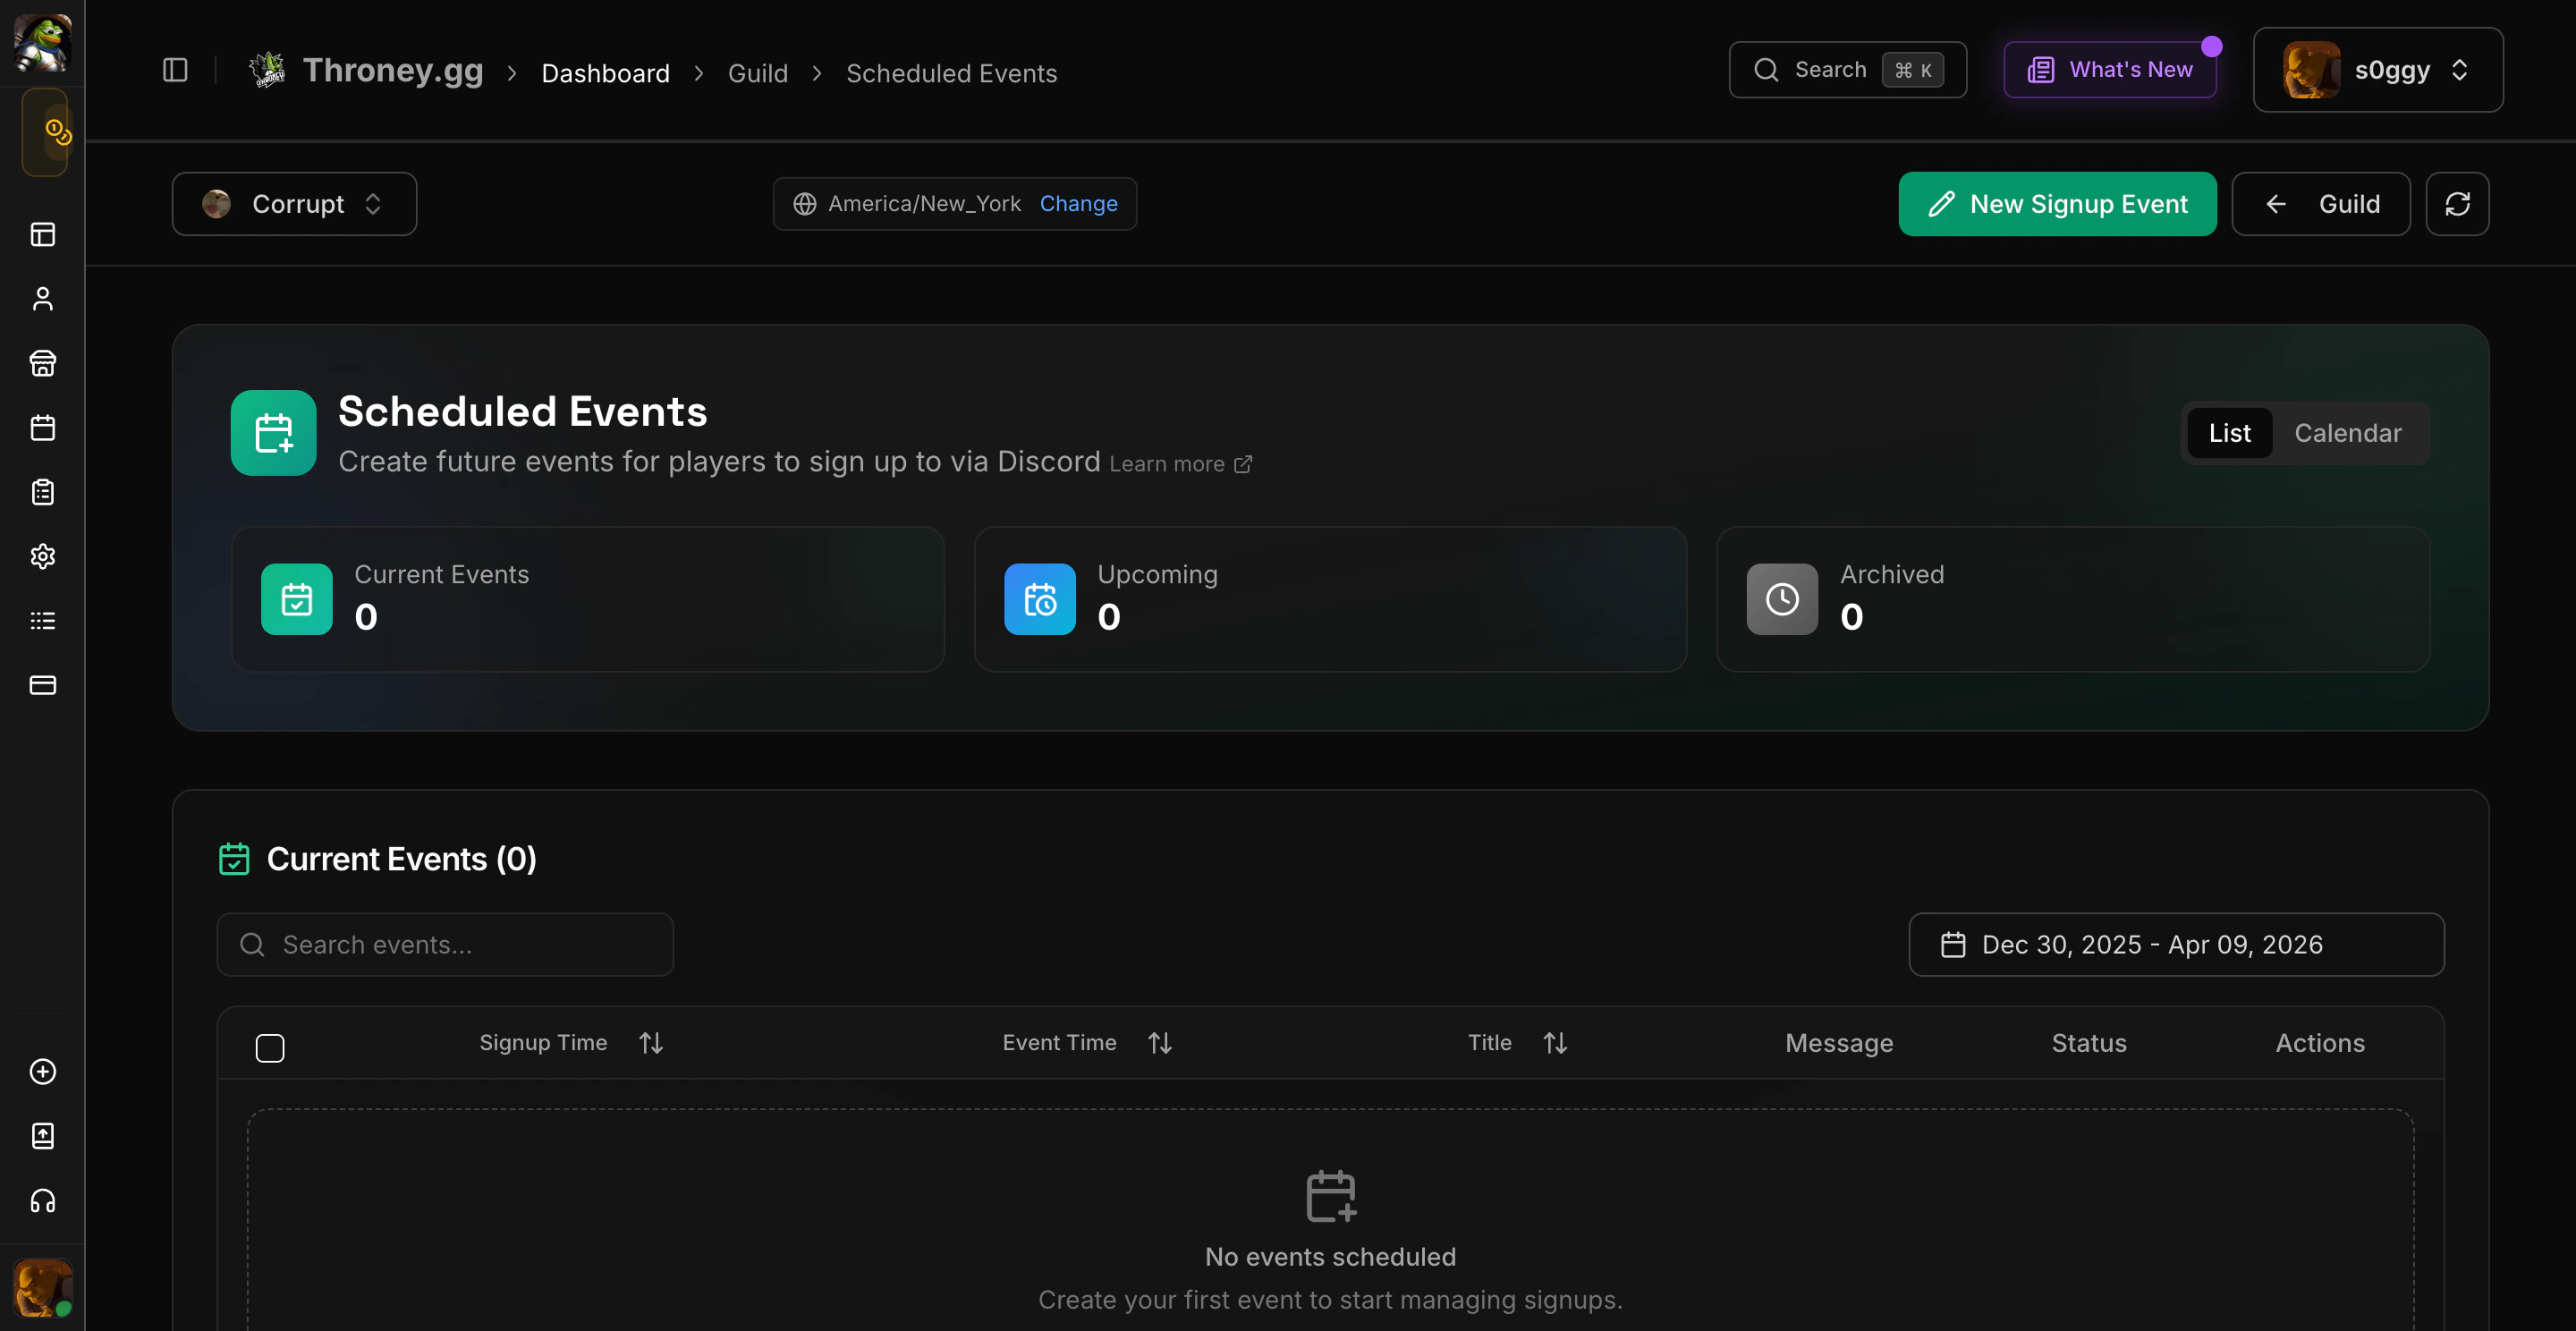Viewport: 2576px width, 1331px height.
Task: Open the Dec 30 date range picker
Action: pyautogui.click(x=2175, y=944)
